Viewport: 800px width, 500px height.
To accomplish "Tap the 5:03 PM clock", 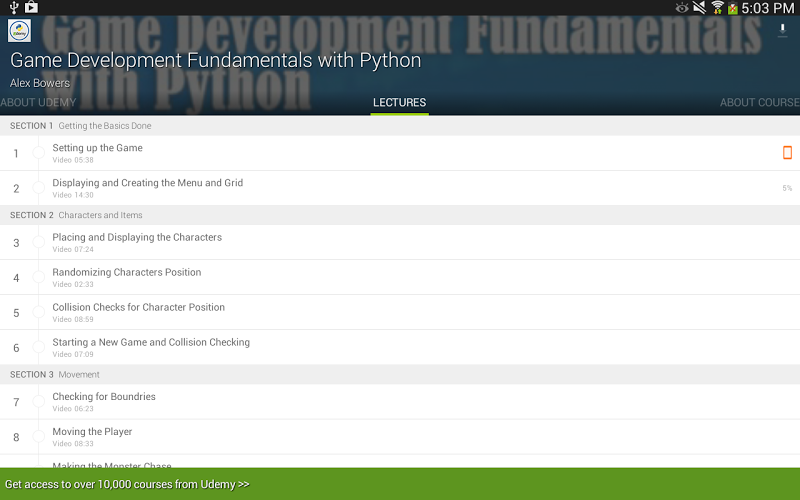I will pos(767,8).
